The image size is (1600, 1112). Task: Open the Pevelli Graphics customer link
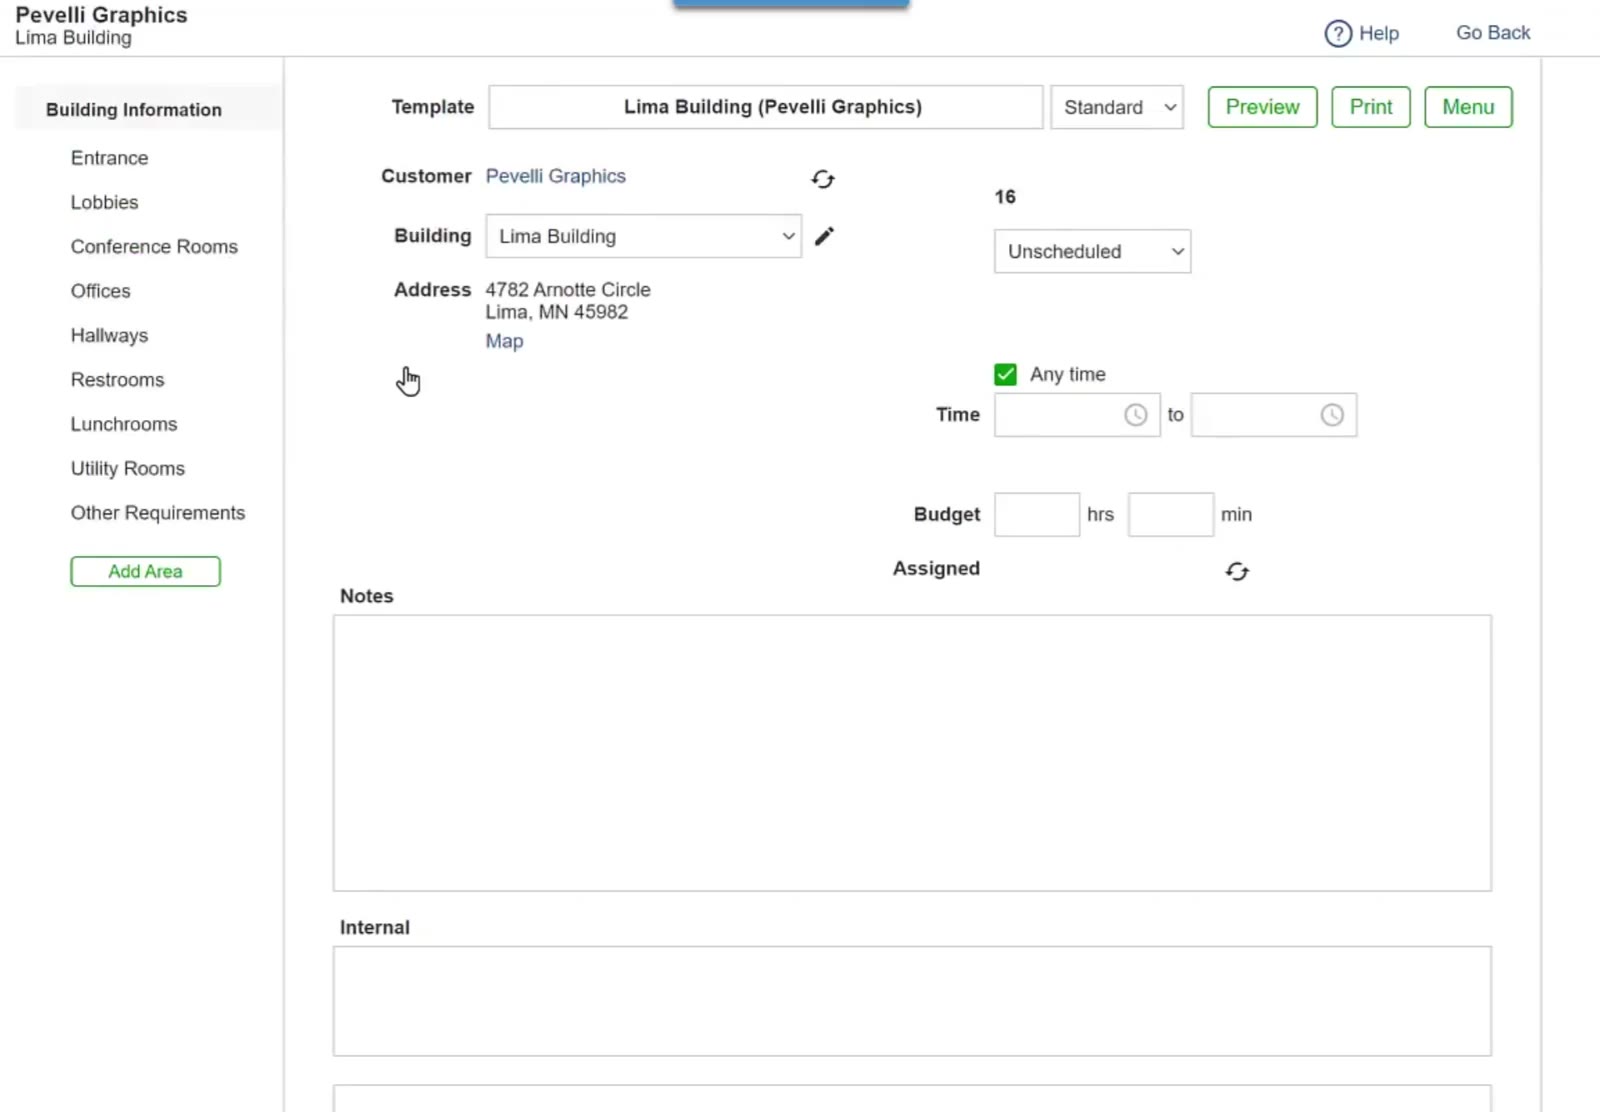555,176
